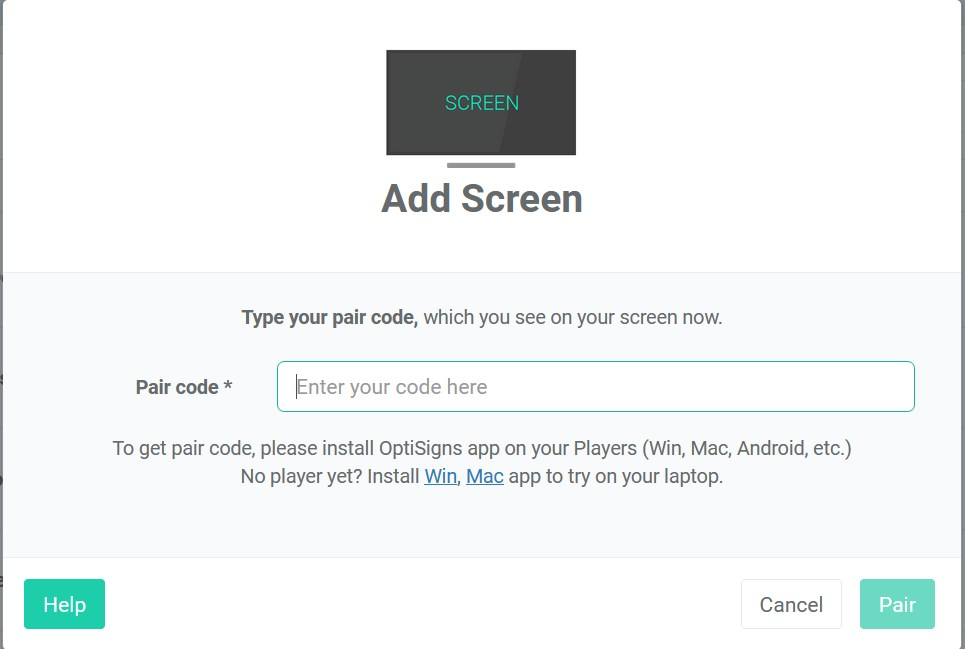Click the SCREEN monitor illustration
This screenshot has width=965, height=649.
[x=481, y=108]
